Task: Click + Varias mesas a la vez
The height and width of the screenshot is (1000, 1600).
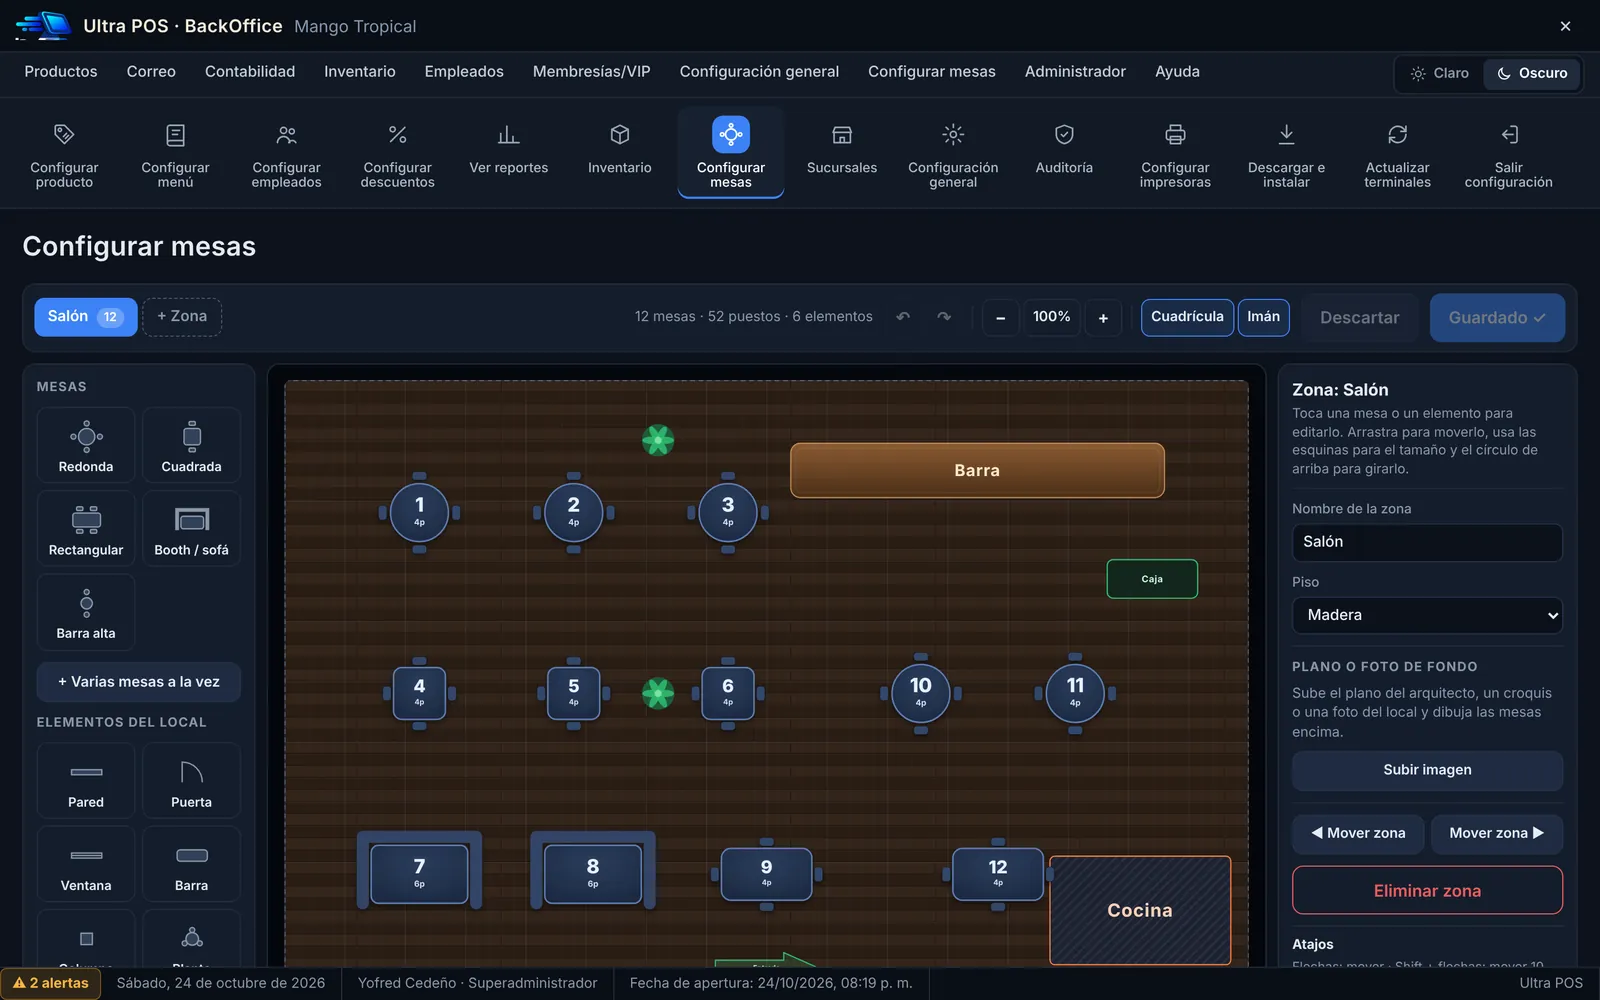Action: 139,682
